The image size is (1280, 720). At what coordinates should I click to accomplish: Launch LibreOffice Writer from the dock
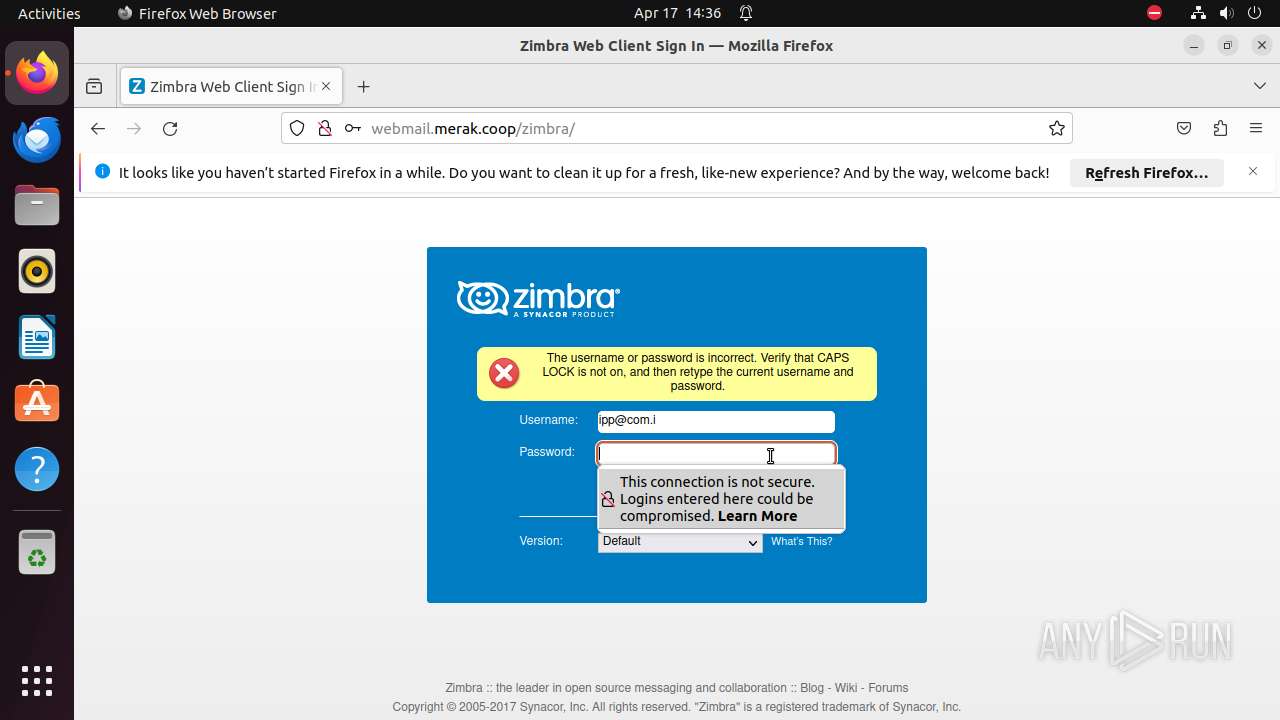37,337
